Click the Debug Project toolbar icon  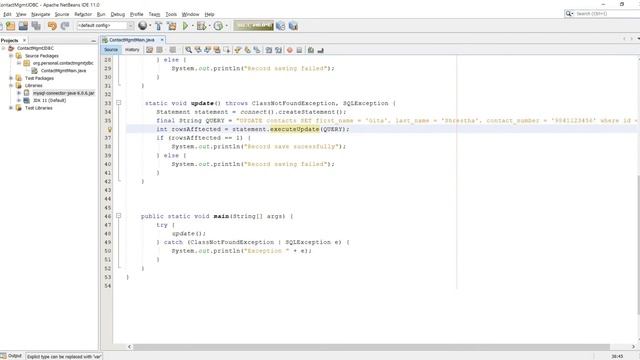click(x=201, y=26)
